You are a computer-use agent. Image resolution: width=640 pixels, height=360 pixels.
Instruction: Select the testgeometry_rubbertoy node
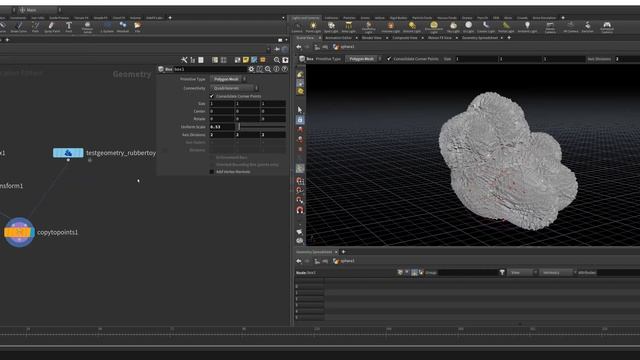(x=68, y=153)
